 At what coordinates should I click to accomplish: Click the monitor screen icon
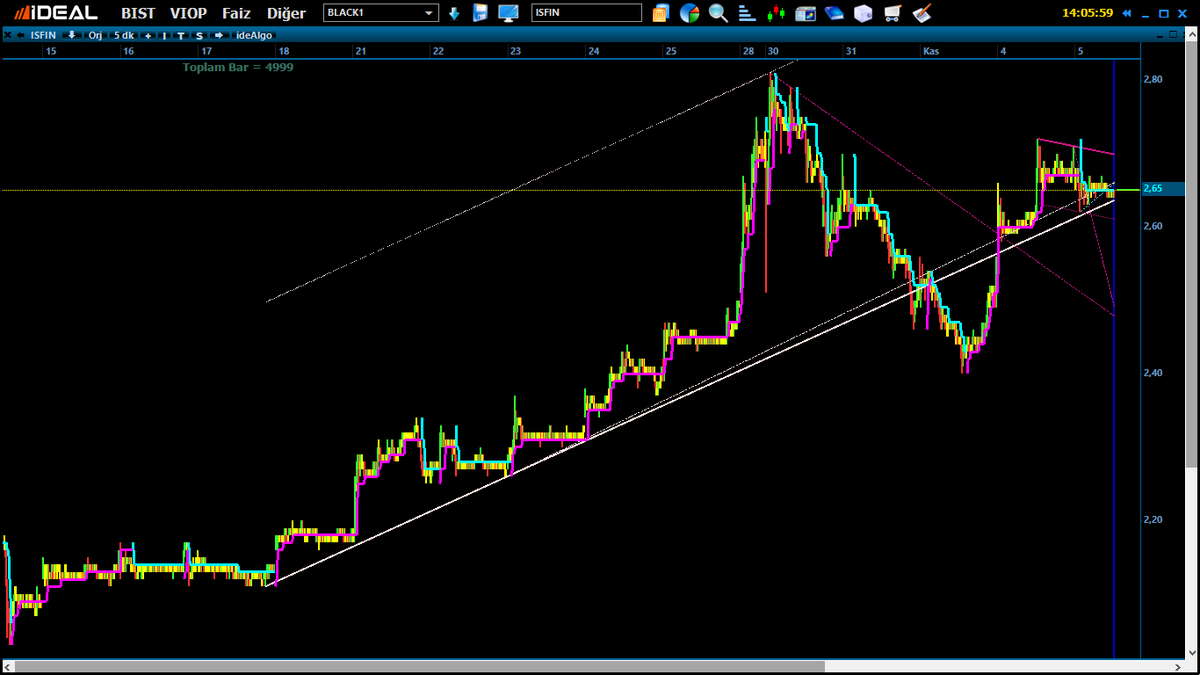coord(508,13)
